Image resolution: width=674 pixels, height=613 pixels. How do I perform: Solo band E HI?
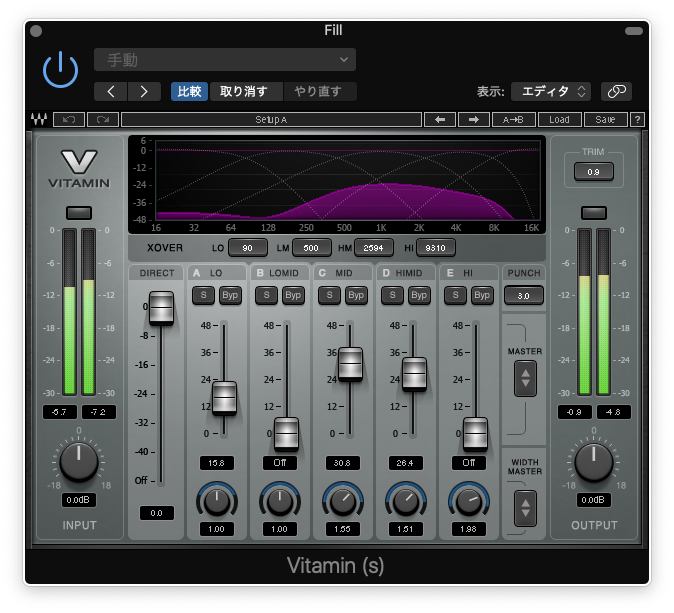click(455, 295)
